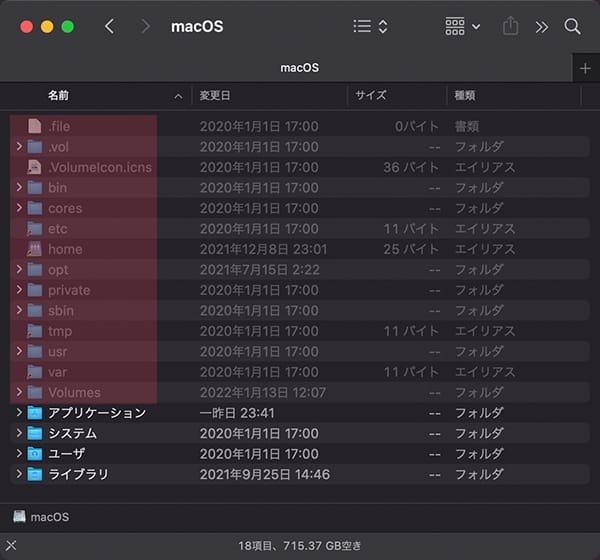Click date 2021年7月15日 2:22

(260, 270)
